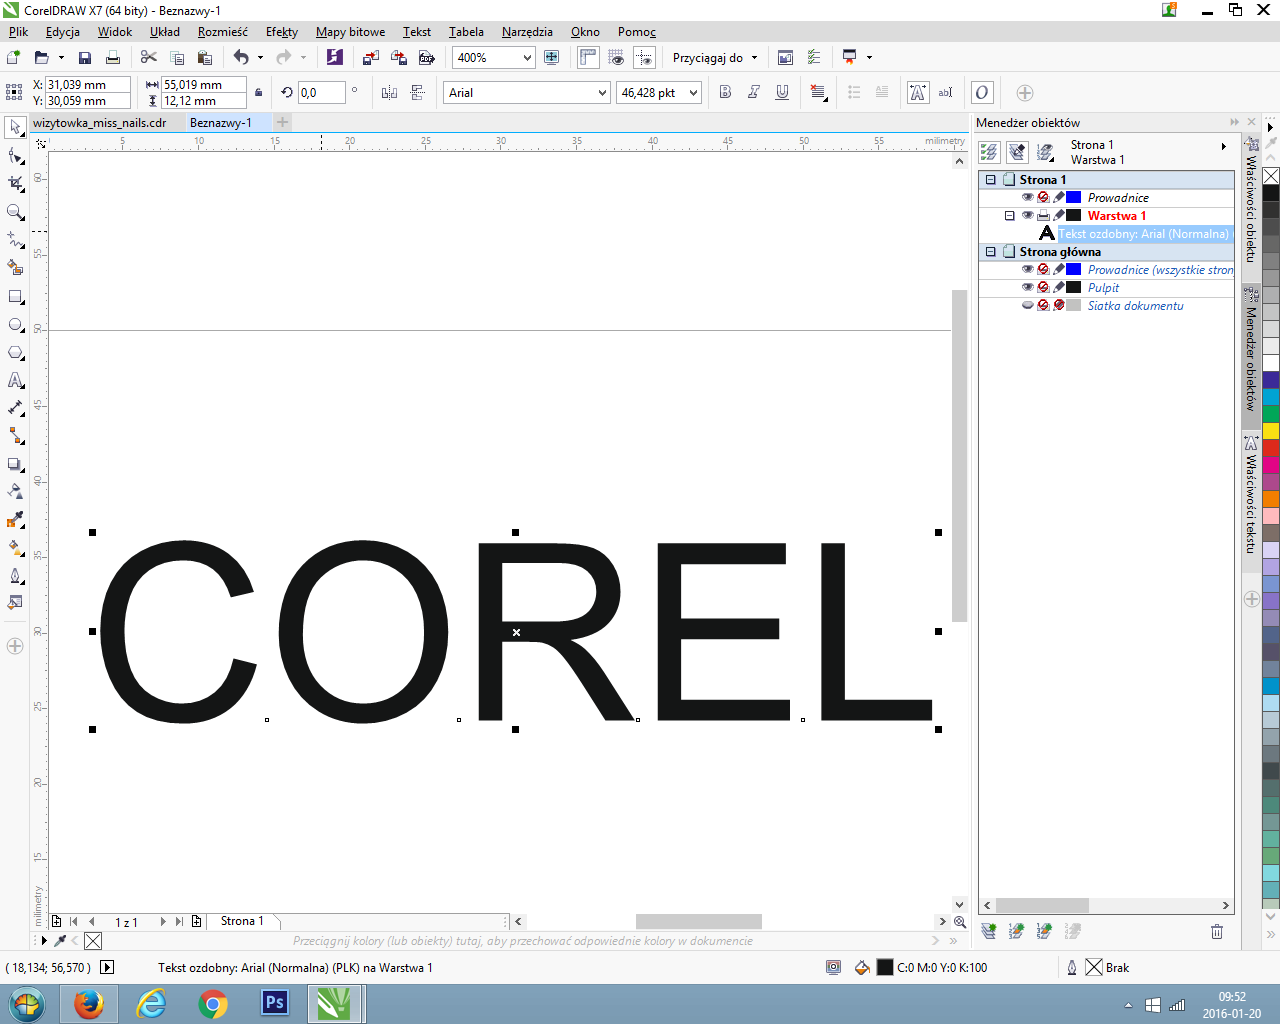Toggle visibility eye of the Pulpit layer
This screenshot has height=1024, width=1280.
pyautogui.click(x=1027, y=288)
